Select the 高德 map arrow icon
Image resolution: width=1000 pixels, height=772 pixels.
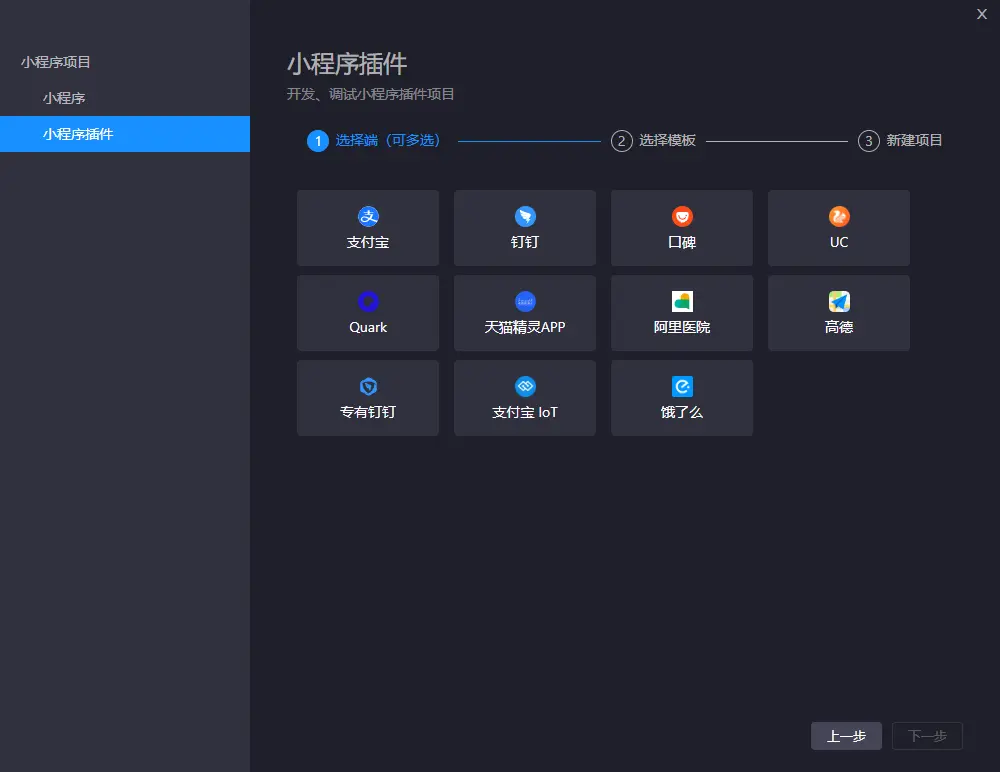[839, 301]
